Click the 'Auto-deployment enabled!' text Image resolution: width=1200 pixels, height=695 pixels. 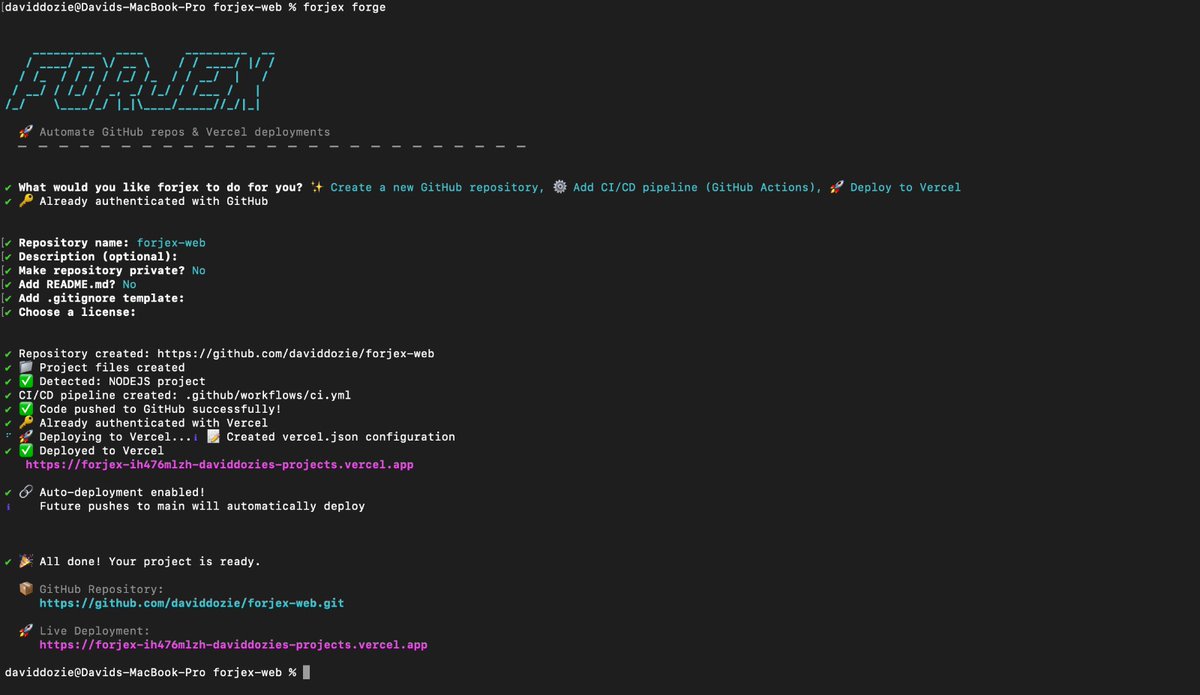click(122, 492)
